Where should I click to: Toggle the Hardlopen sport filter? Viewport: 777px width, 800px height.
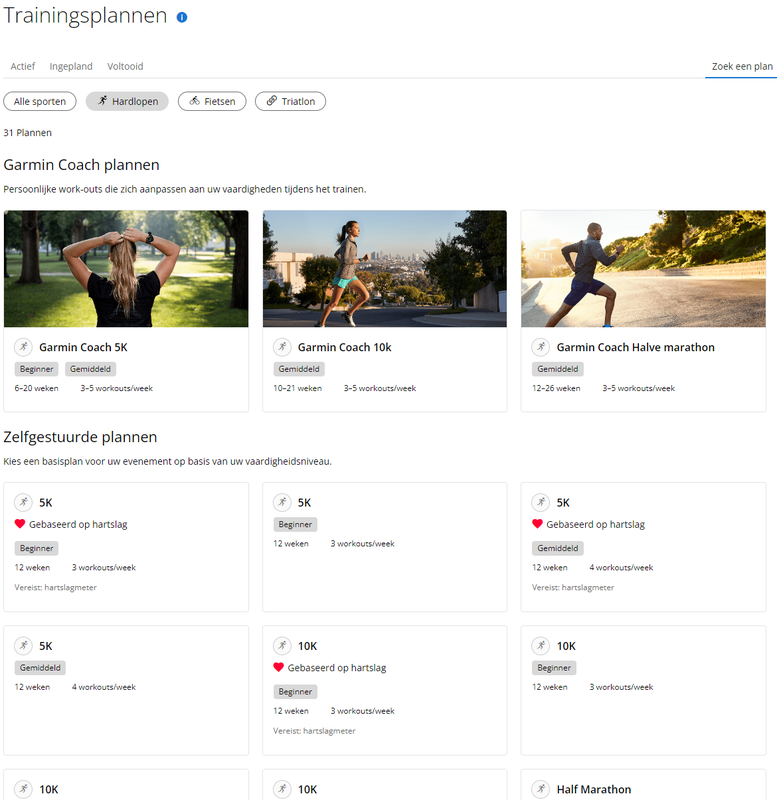(x=127, y=101)
